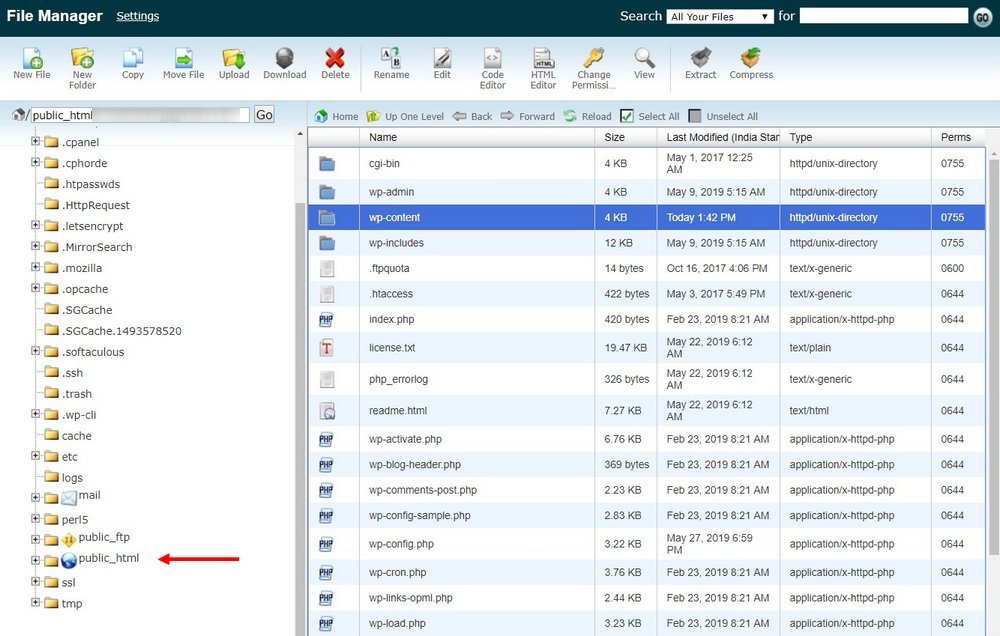Click the search text input field
1000x636 pixels.
coord(884,16)
